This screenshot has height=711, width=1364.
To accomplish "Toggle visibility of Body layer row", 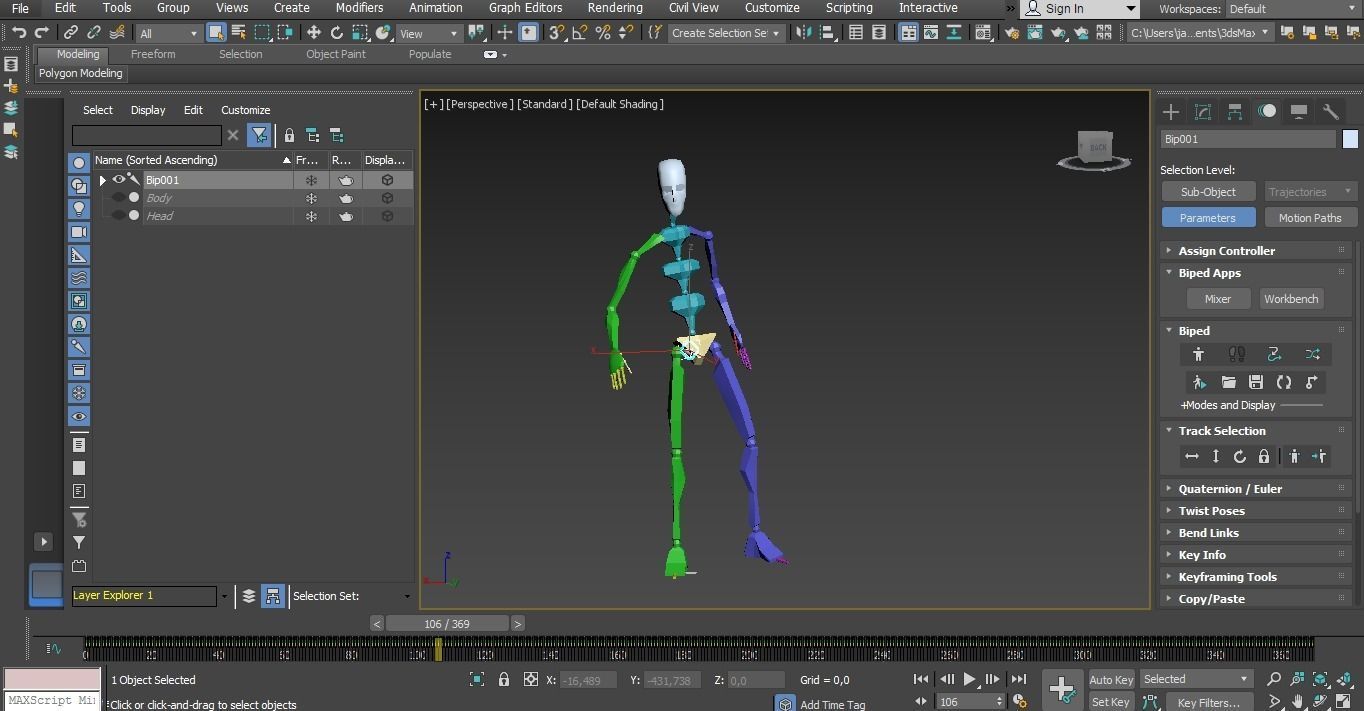I will 119,198.
